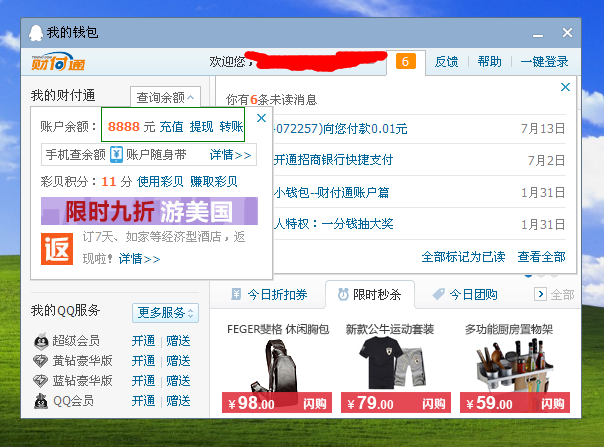Click 赠送 for QQ会员
604x447 pixels.
178,401
